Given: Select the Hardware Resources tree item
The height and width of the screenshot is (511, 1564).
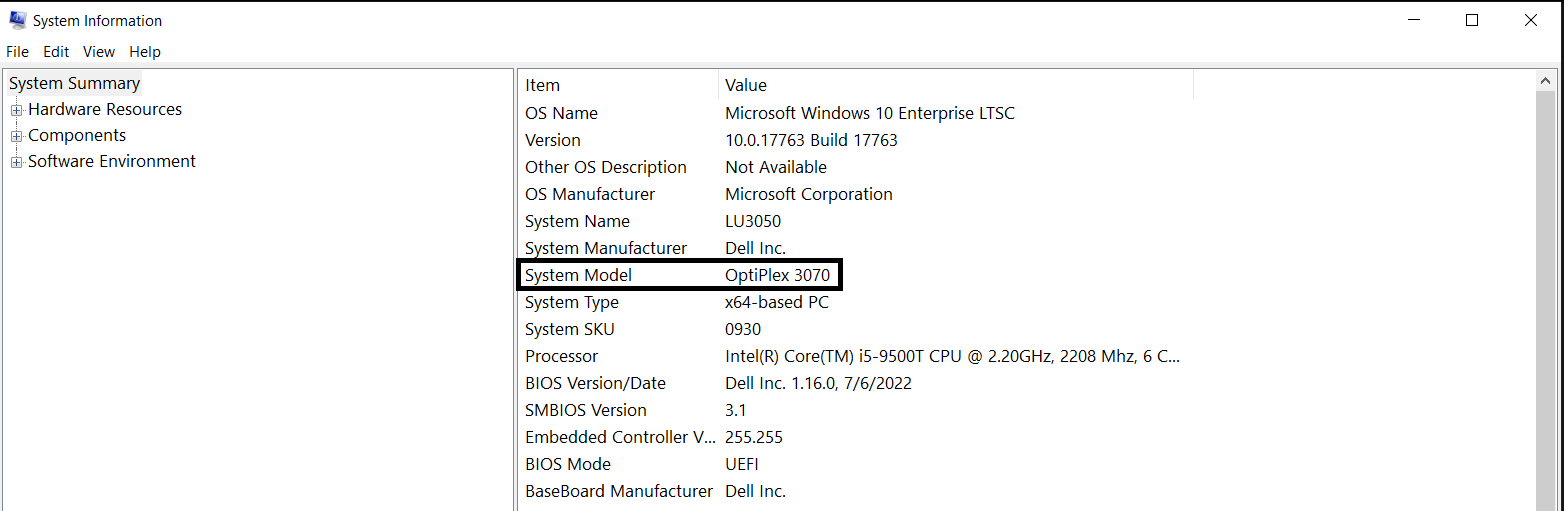Looking at the screenshot, I should (105, 110).
